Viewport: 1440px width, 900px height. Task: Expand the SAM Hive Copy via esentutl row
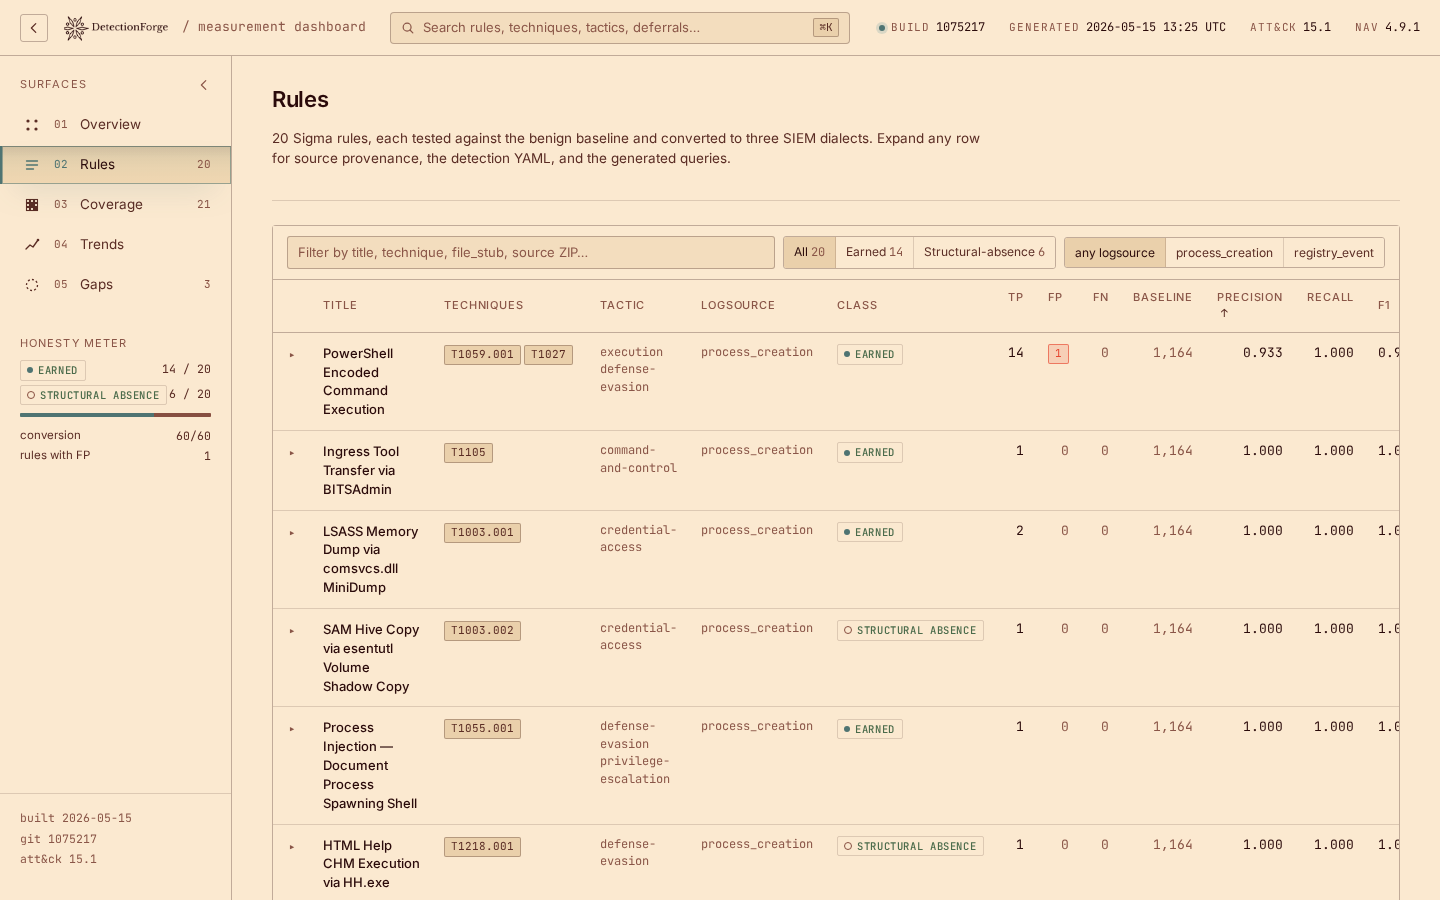tap(292, 631)
